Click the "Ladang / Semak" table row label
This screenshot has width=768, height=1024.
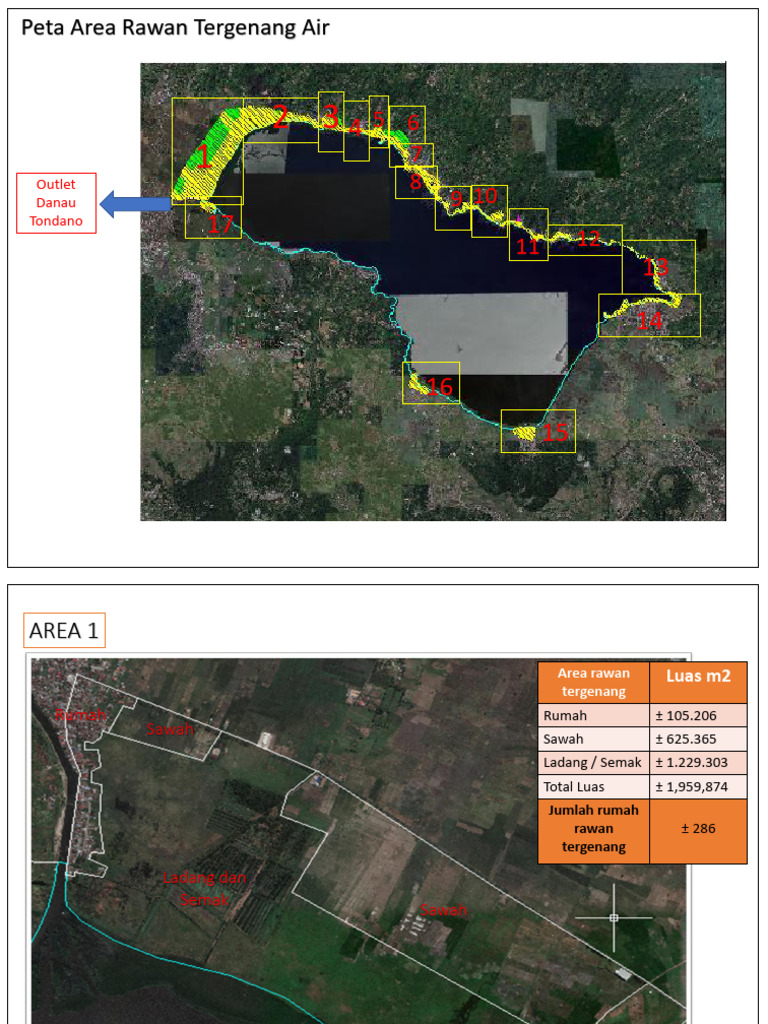coord(594,763)
